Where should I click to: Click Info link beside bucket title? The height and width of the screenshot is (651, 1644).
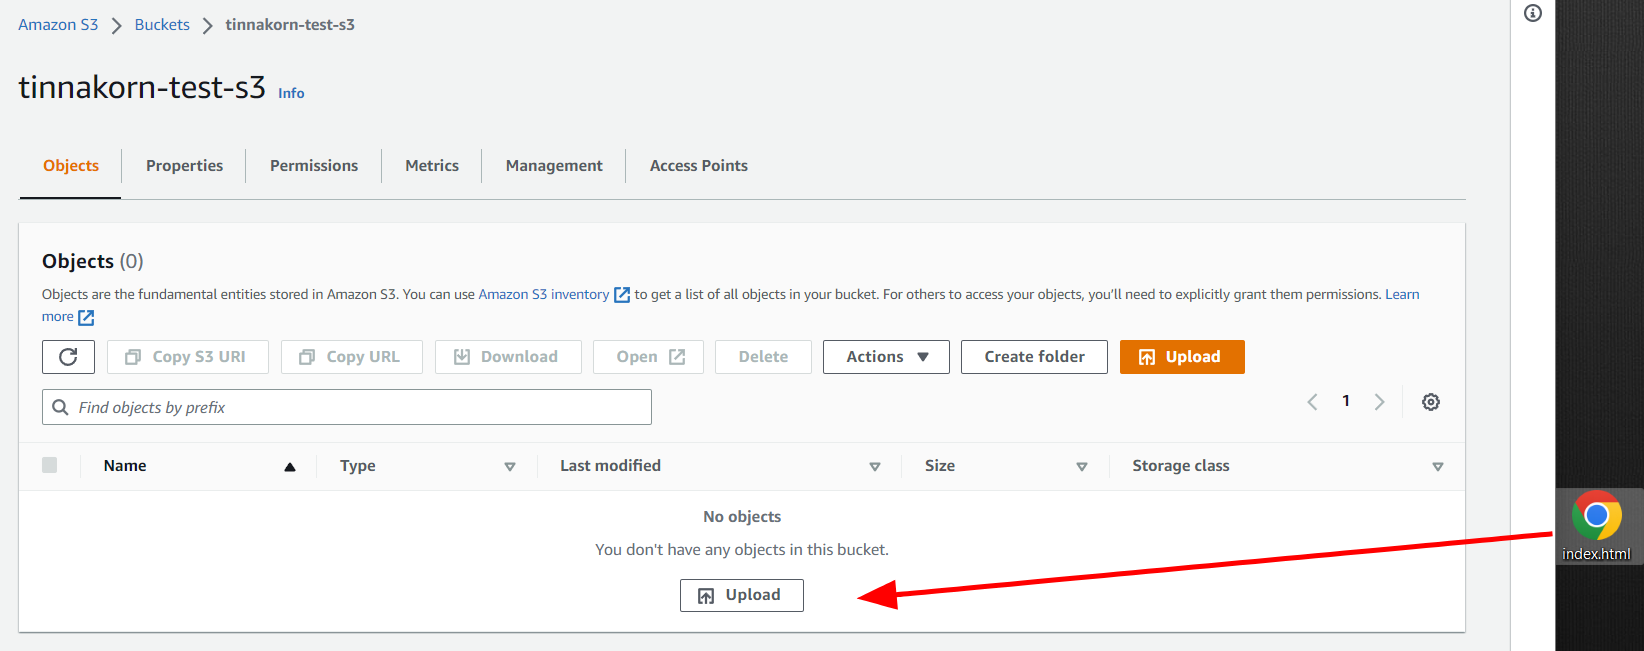pyautogui.click(x=291, y=93)
